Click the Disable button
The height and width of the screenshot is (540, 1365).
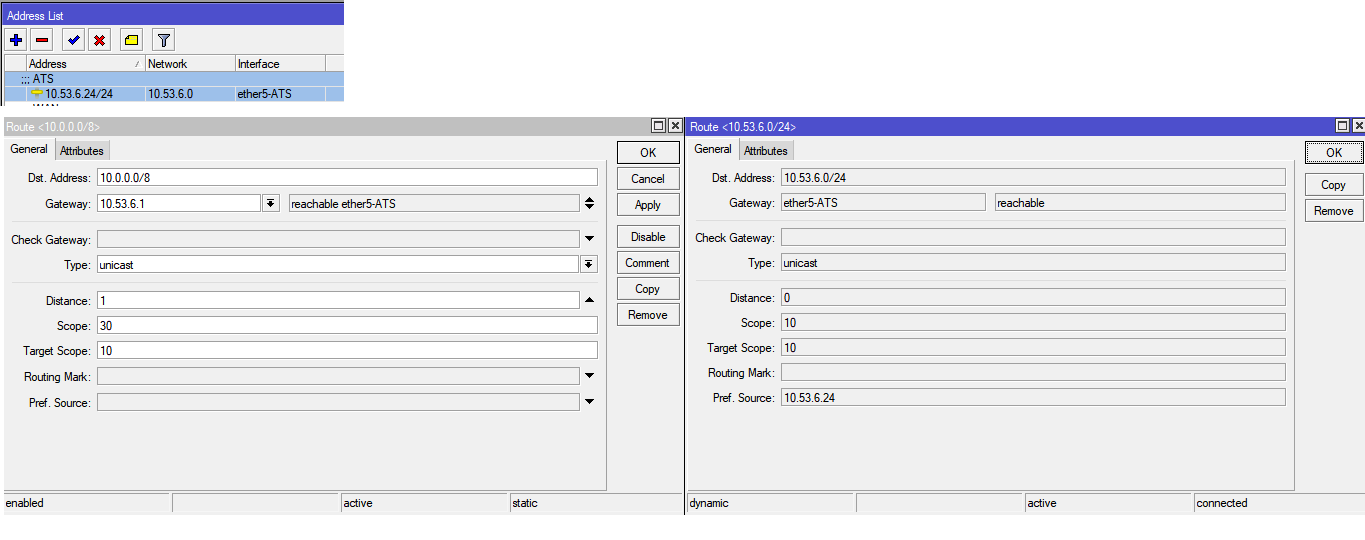[648, 237]
